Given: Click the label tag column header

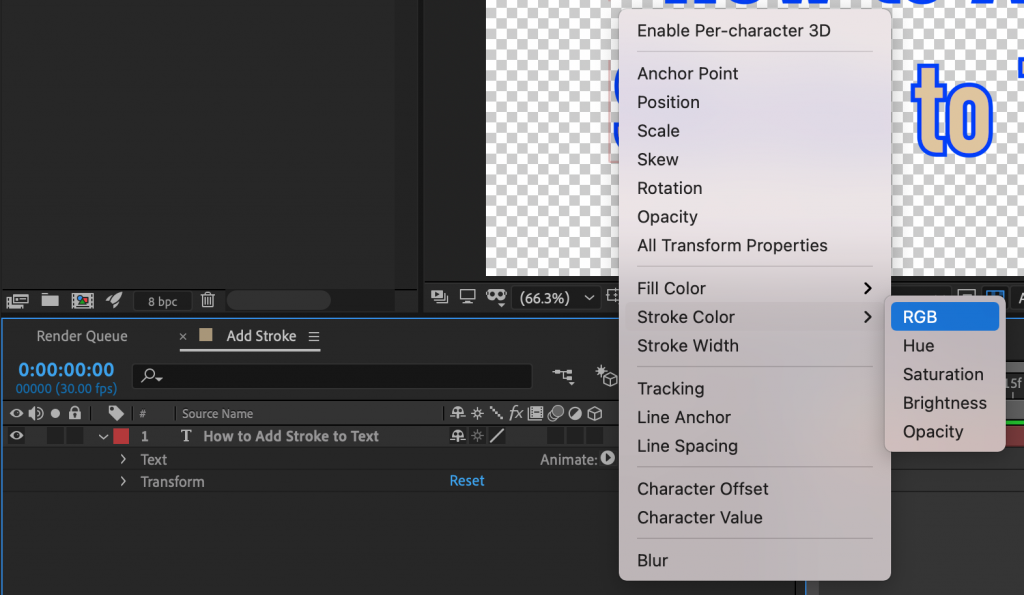Looking at the screenshot, I should coord(116,413).
